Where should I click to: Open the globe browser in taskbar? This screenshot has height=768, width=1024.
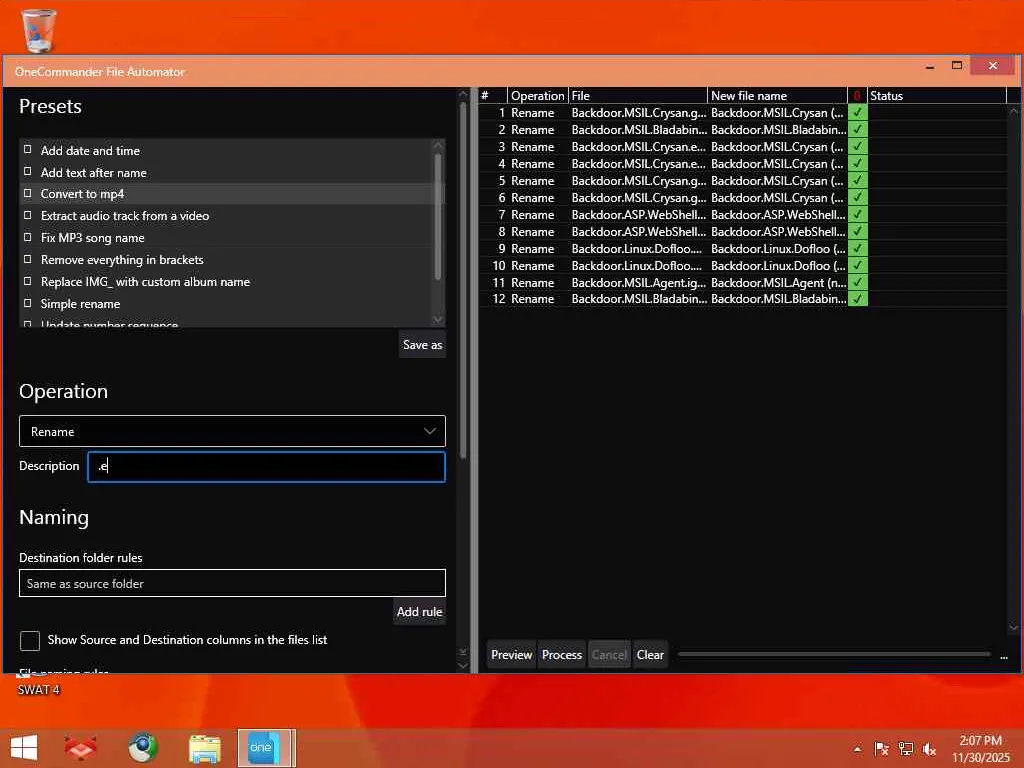coord(142,748)
